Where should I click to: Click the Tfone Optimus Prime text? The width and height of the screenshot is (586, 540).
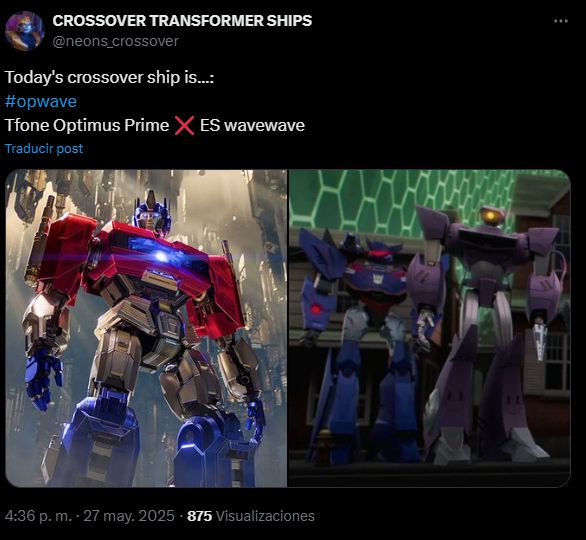tap(87, 125)
